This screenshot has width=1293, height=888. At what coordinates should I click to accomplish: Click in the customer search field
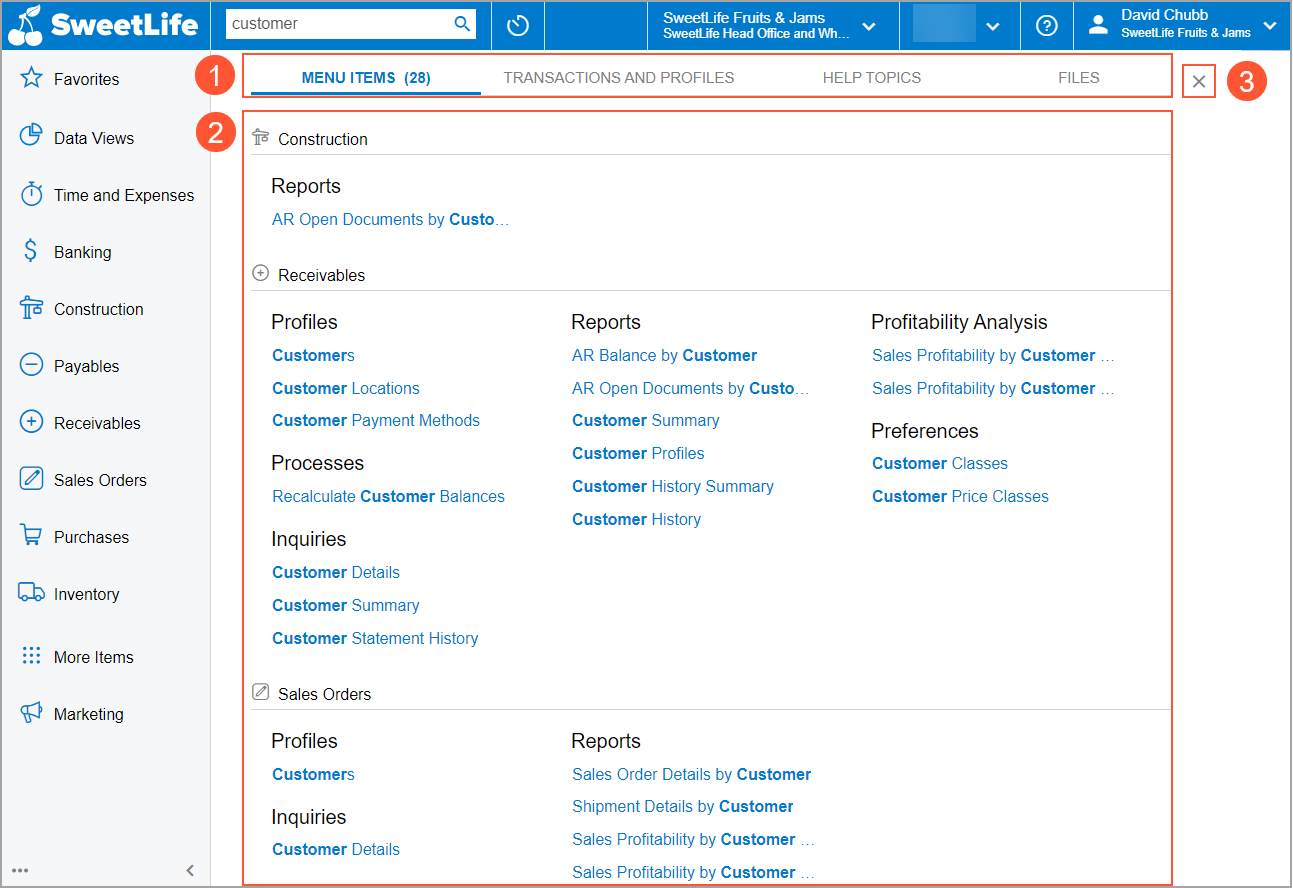click(x=338, y=24)
